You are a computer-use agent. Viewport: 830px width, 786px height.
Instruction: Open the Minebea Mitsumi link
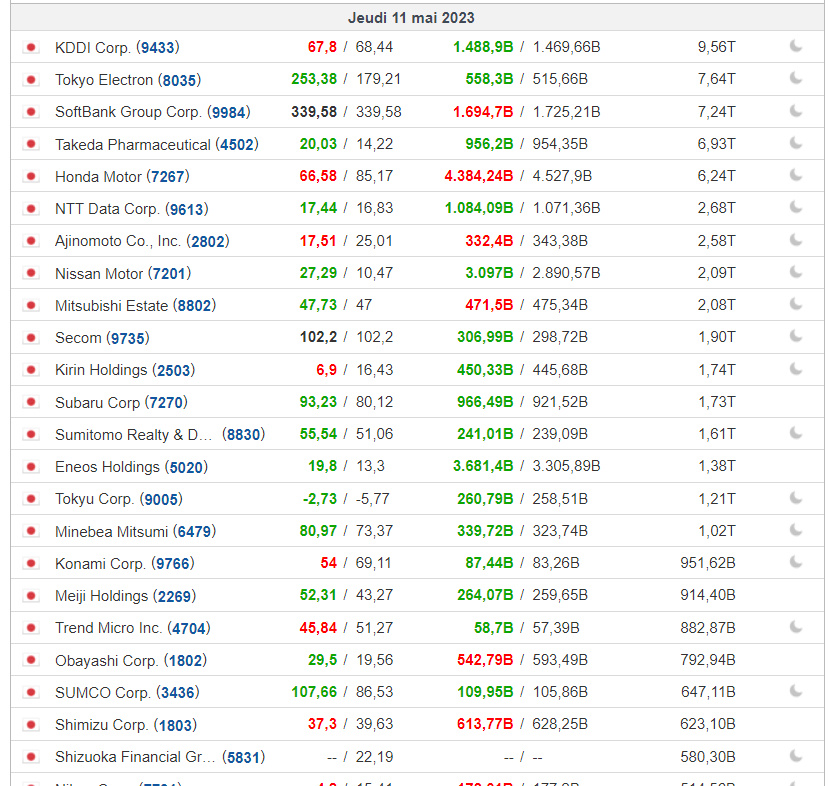pos(112,531)
